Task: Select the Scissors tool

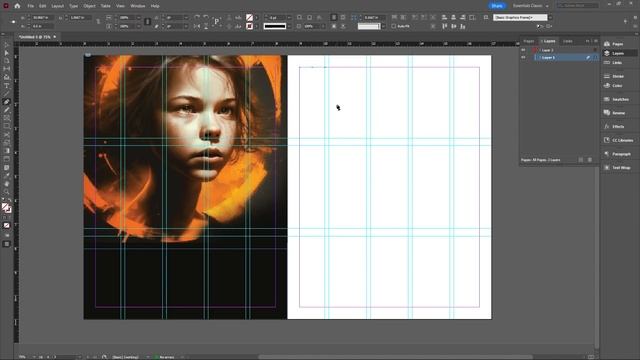Action: tap(7, 135)
